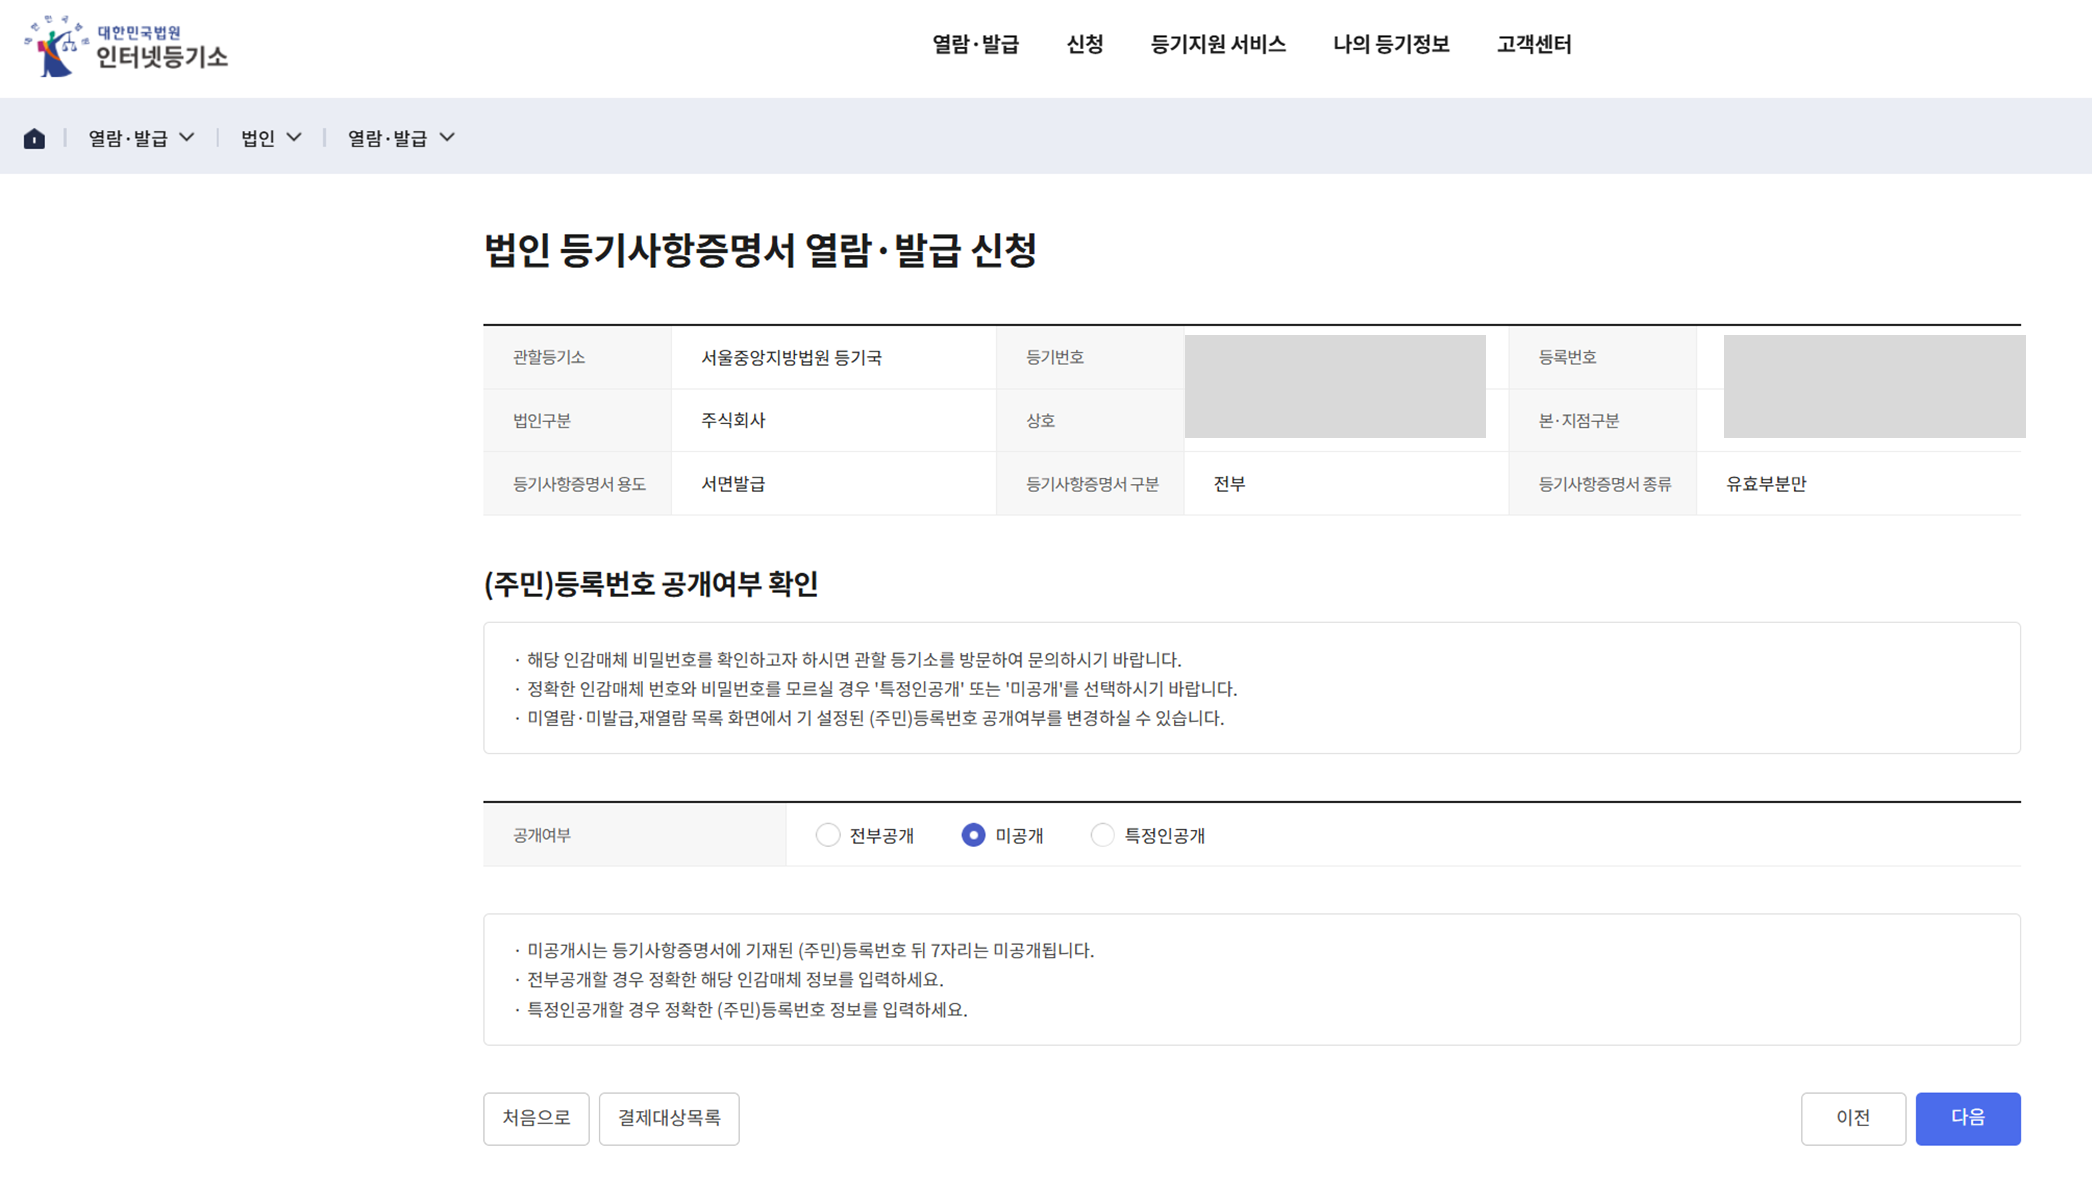Viewport: 2092px width, 1179px height.
Task: Expand first 열람·발급 breadcrumb dropdown
Action: pos(141,138)
